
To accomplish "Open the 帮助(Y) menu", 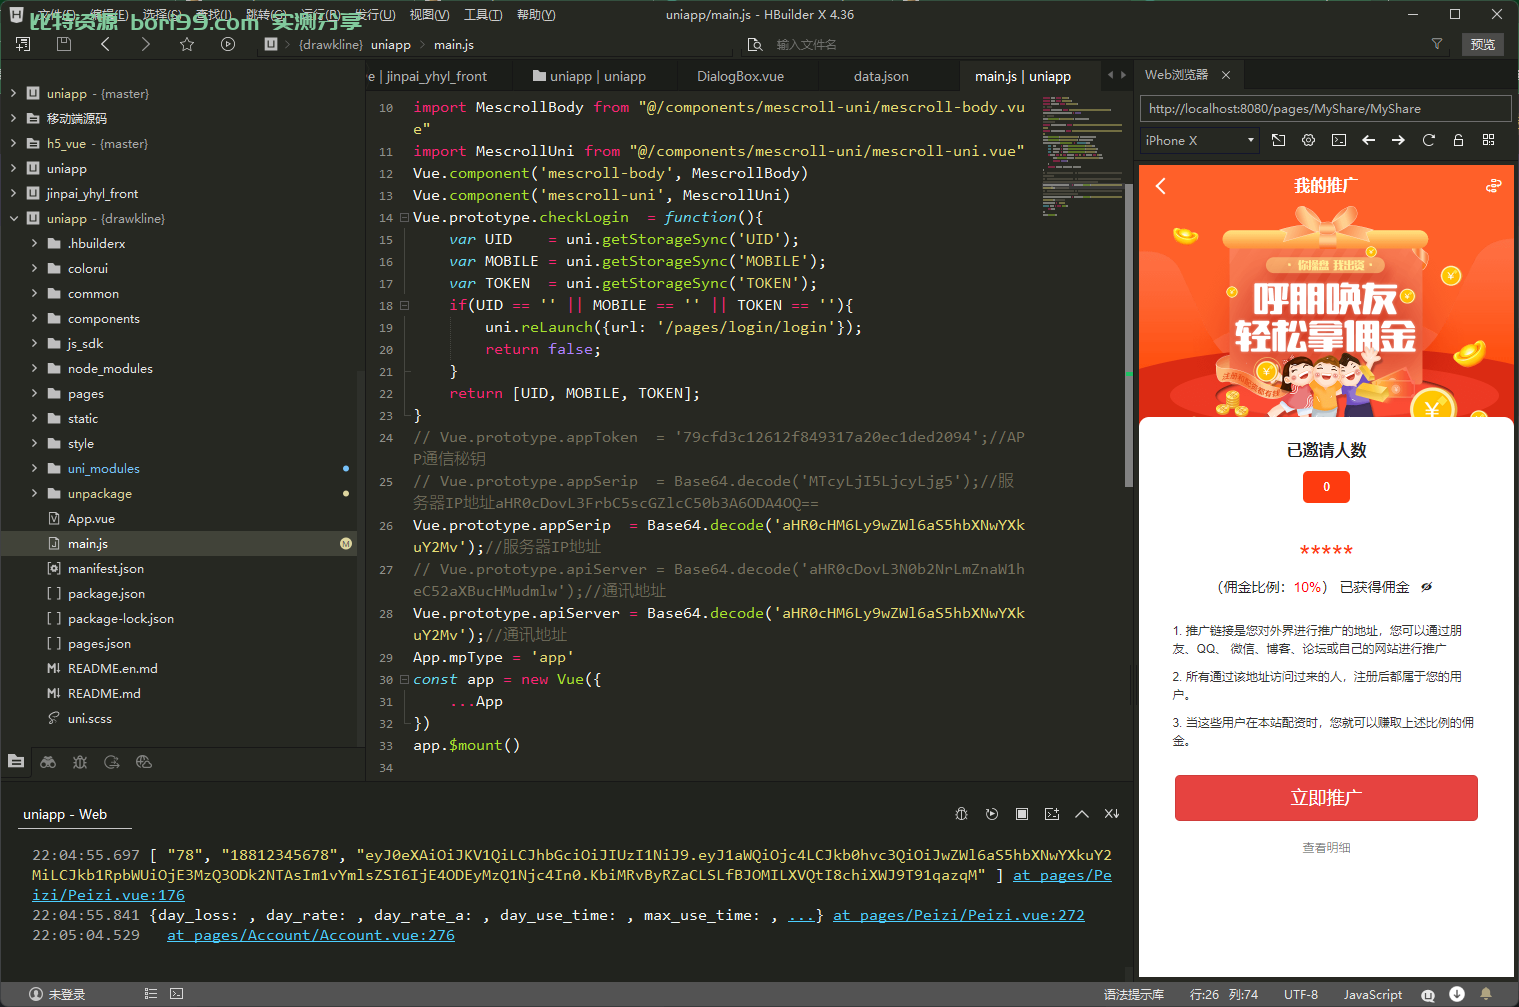I will tap(536, 14).
